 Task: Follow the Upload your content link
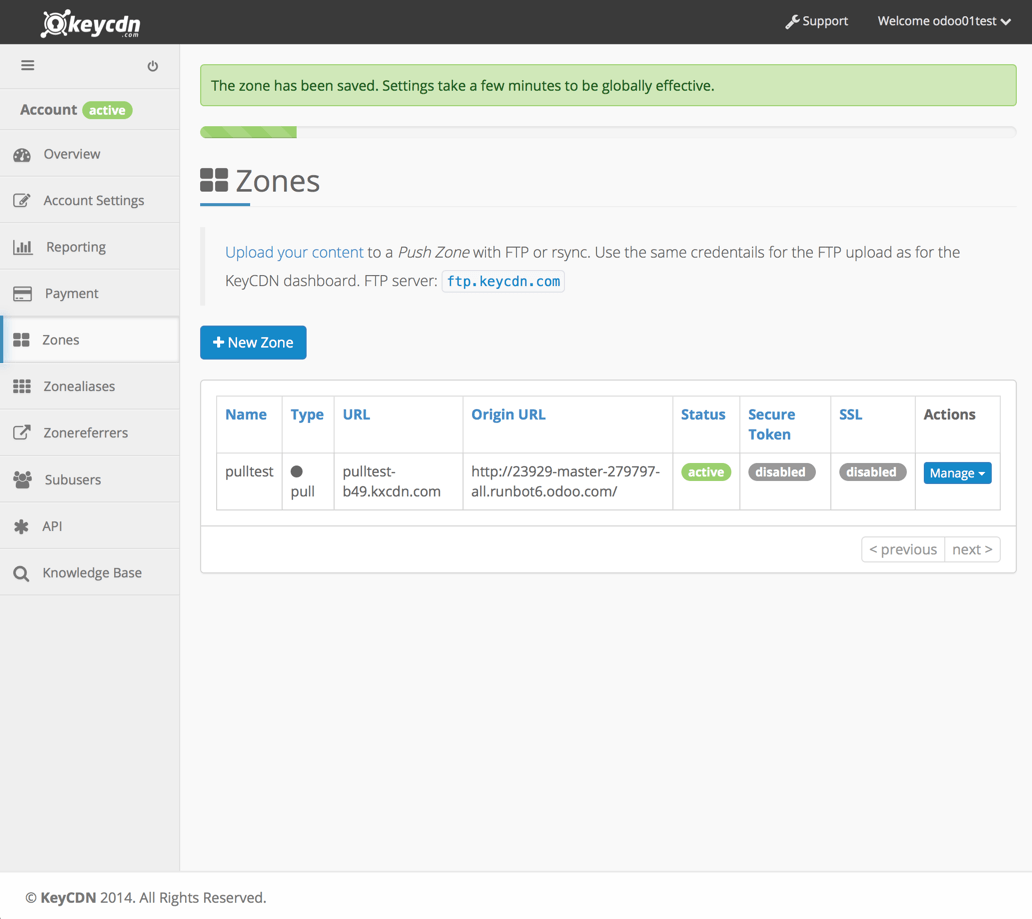[x=294, y=252]
